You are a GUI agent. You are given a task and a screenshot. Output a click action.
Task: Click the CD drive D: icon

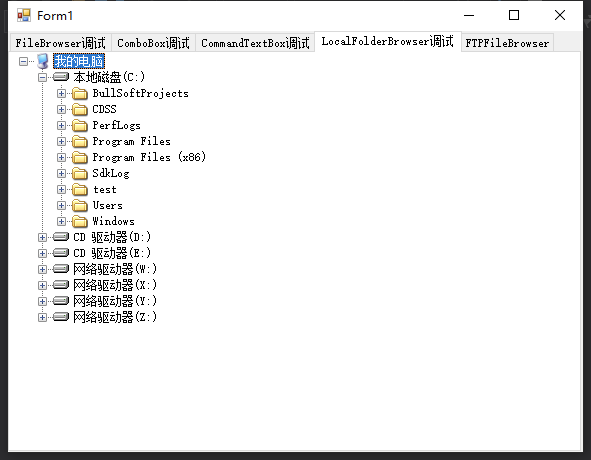(x=61, y=237)
